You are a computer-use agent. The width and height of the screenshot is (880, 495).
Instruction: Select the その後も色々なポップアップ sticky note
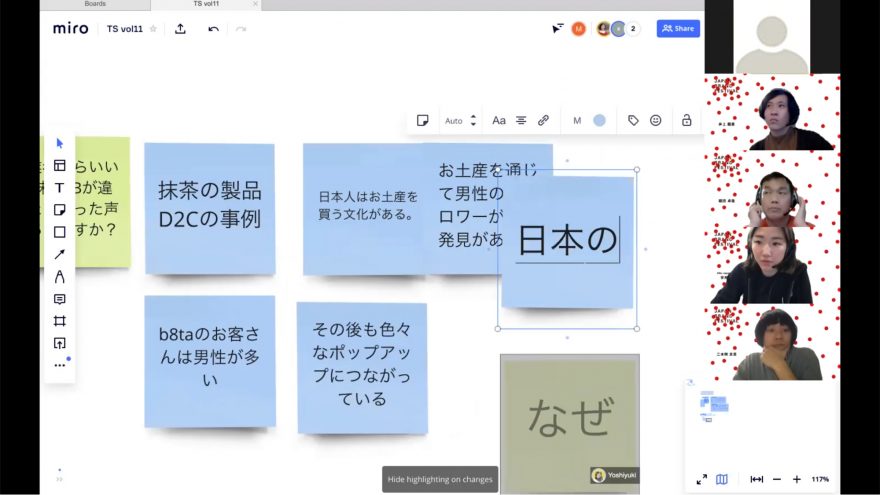pyautogui.click(x=362, y=368)
